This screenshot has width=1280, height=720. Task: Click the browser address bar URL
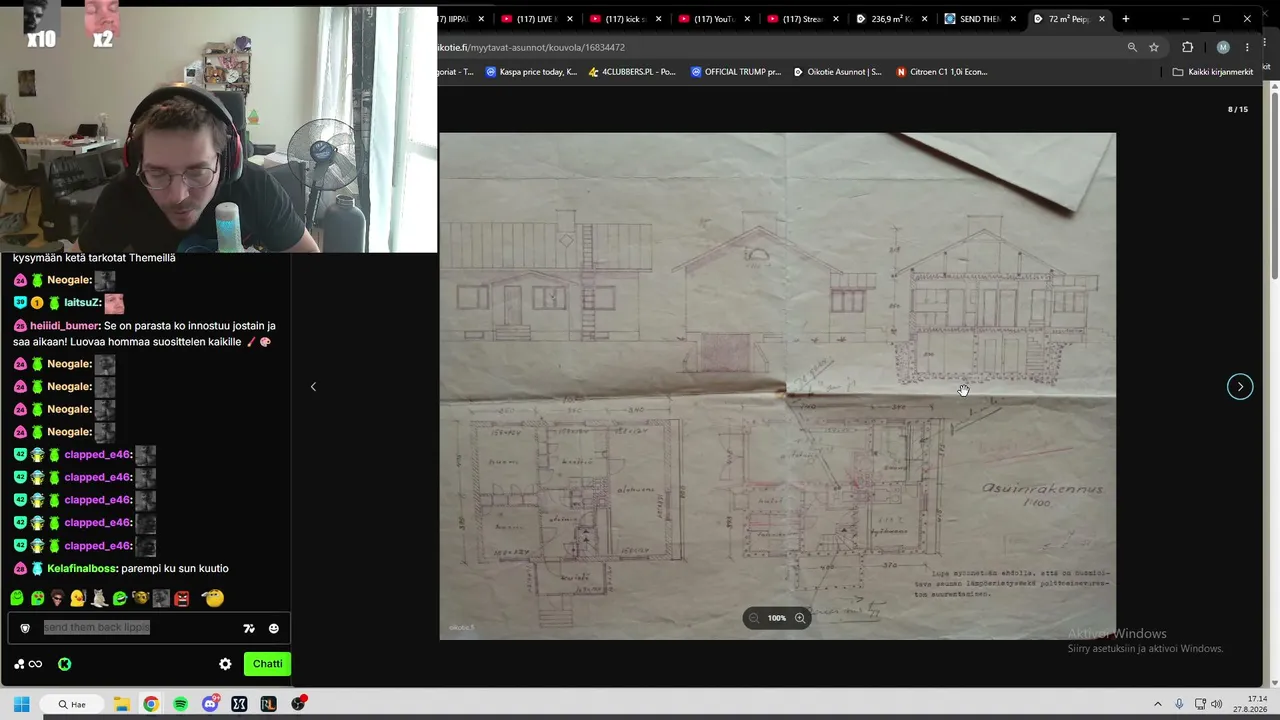[x=533, y=47]
